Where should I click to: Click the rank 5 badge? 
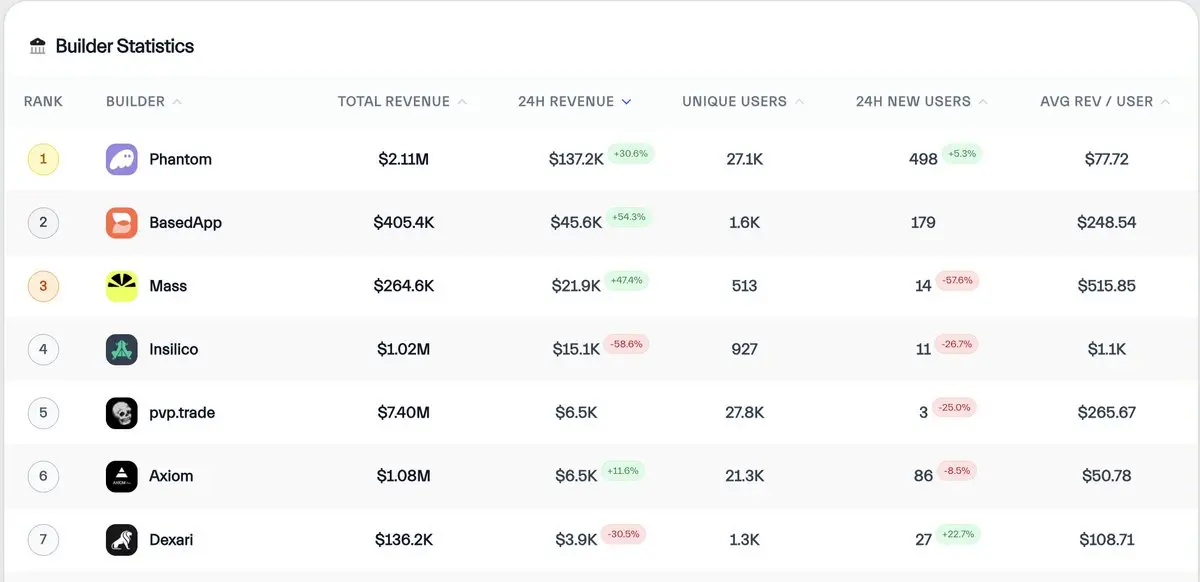coord(43,413)
